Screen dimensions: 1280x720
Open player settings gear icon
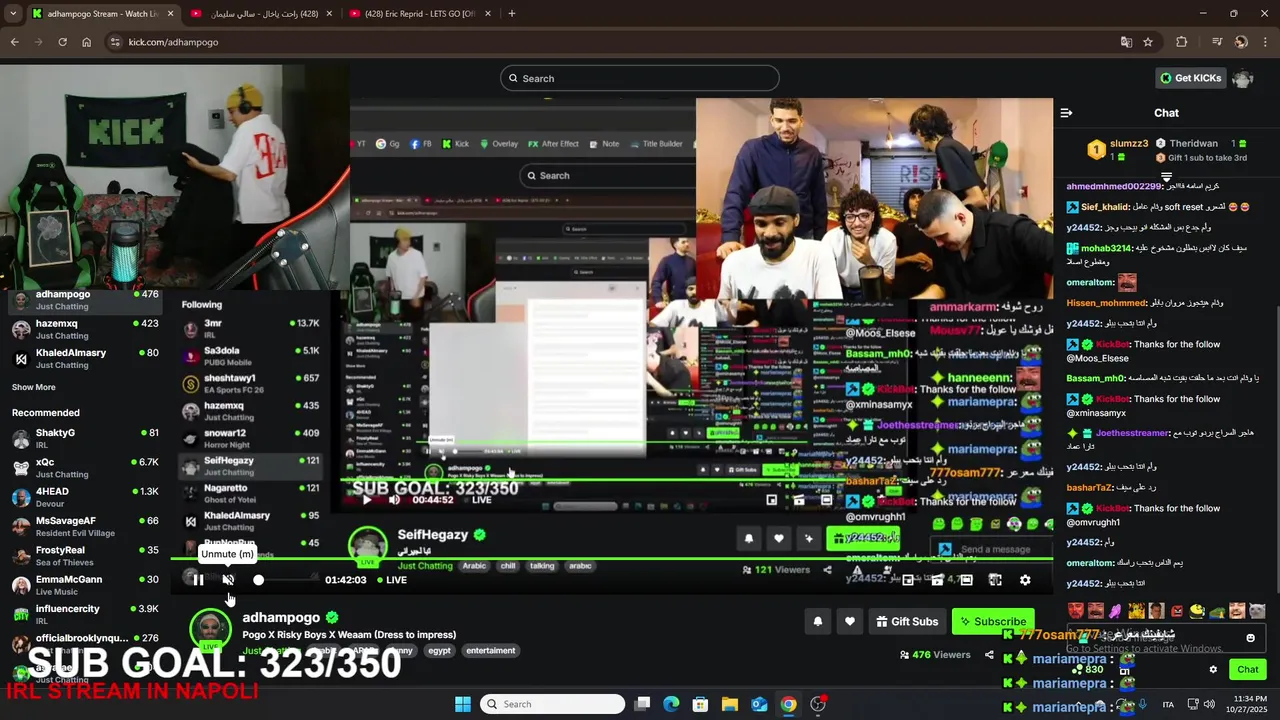(x=1025, y=580)
